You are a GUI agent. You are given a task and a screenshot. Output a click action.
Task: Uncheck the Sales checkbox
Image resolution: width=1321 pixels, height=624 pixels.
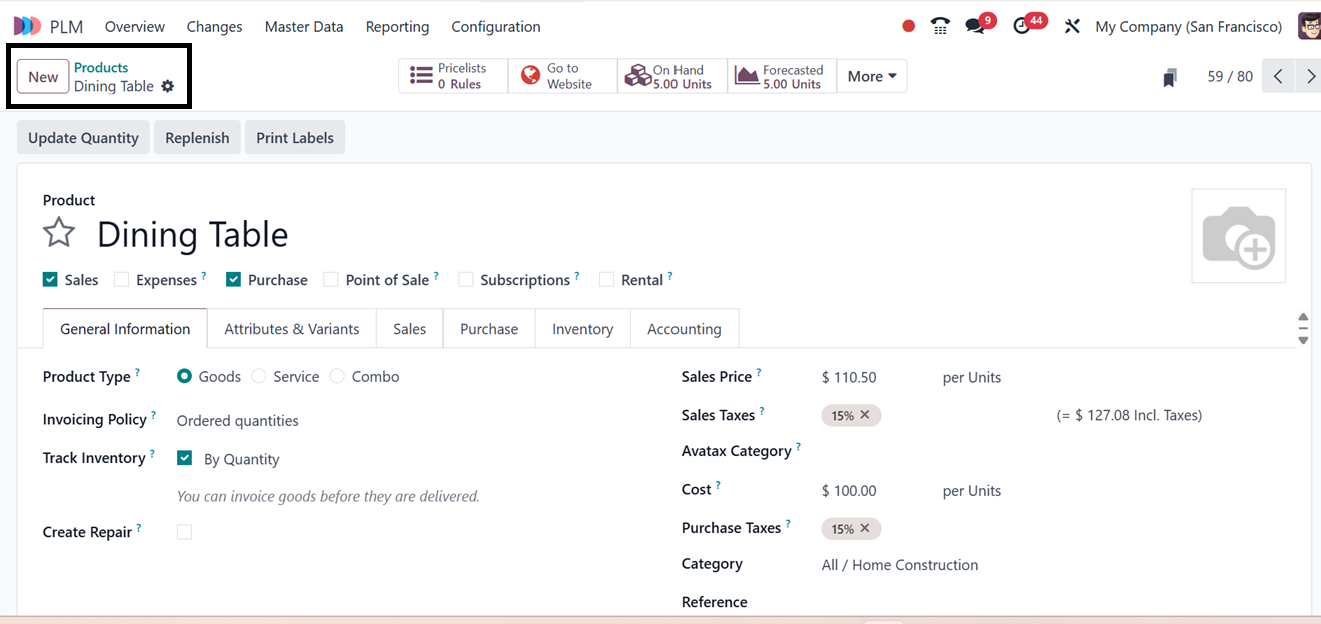tap(50, 280)
